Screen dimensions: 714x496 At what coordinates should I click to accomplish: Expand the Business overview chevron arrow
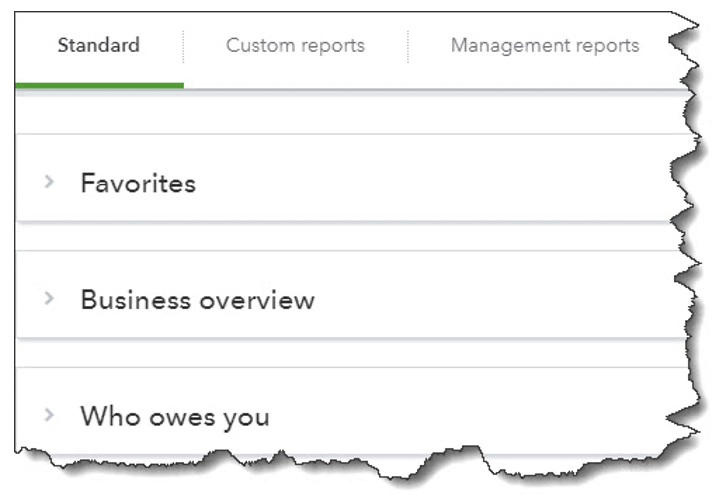[49, 298]
